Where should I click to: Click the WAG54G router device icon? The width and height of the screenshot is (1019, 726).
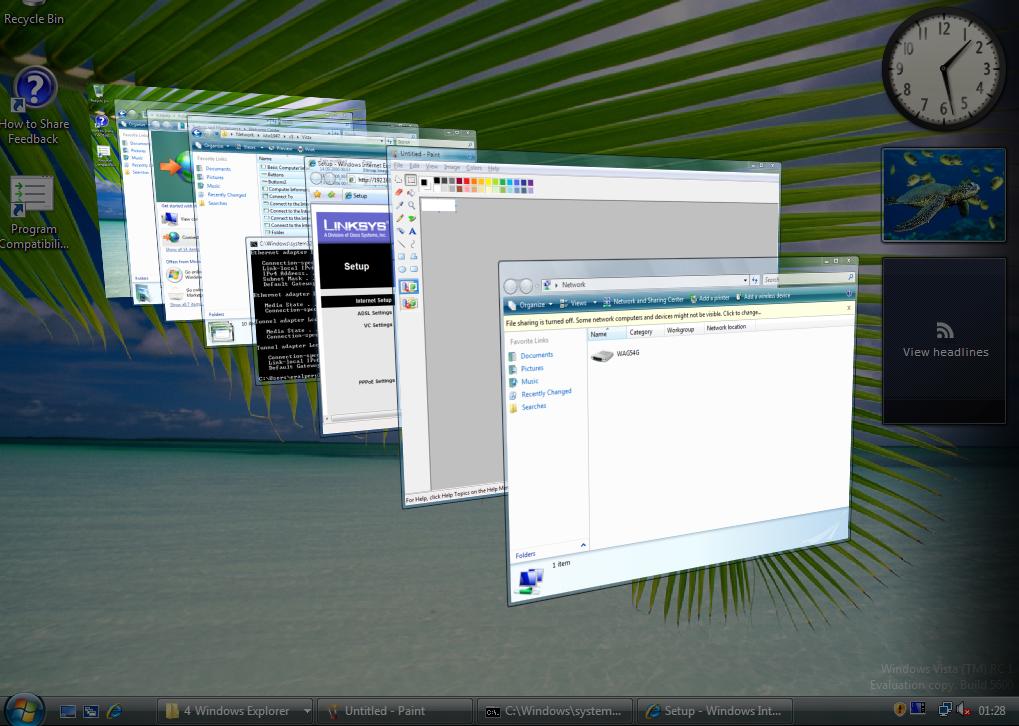coord(602,355)
